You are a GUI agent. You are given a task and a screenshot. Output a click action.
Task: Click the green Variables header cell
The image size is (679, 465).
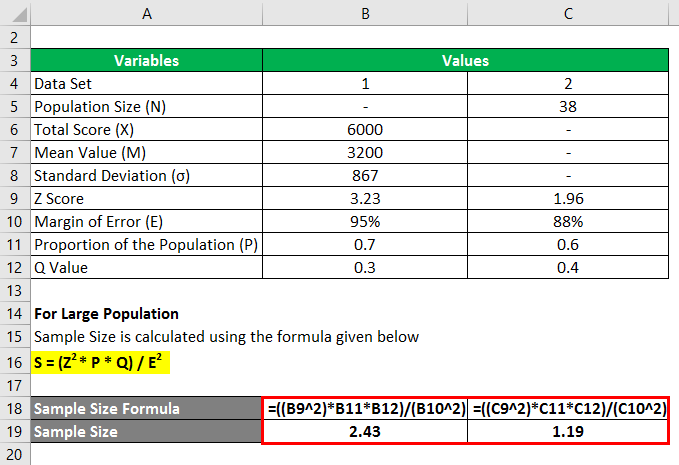pyautogui.click(x=147, y=60)
